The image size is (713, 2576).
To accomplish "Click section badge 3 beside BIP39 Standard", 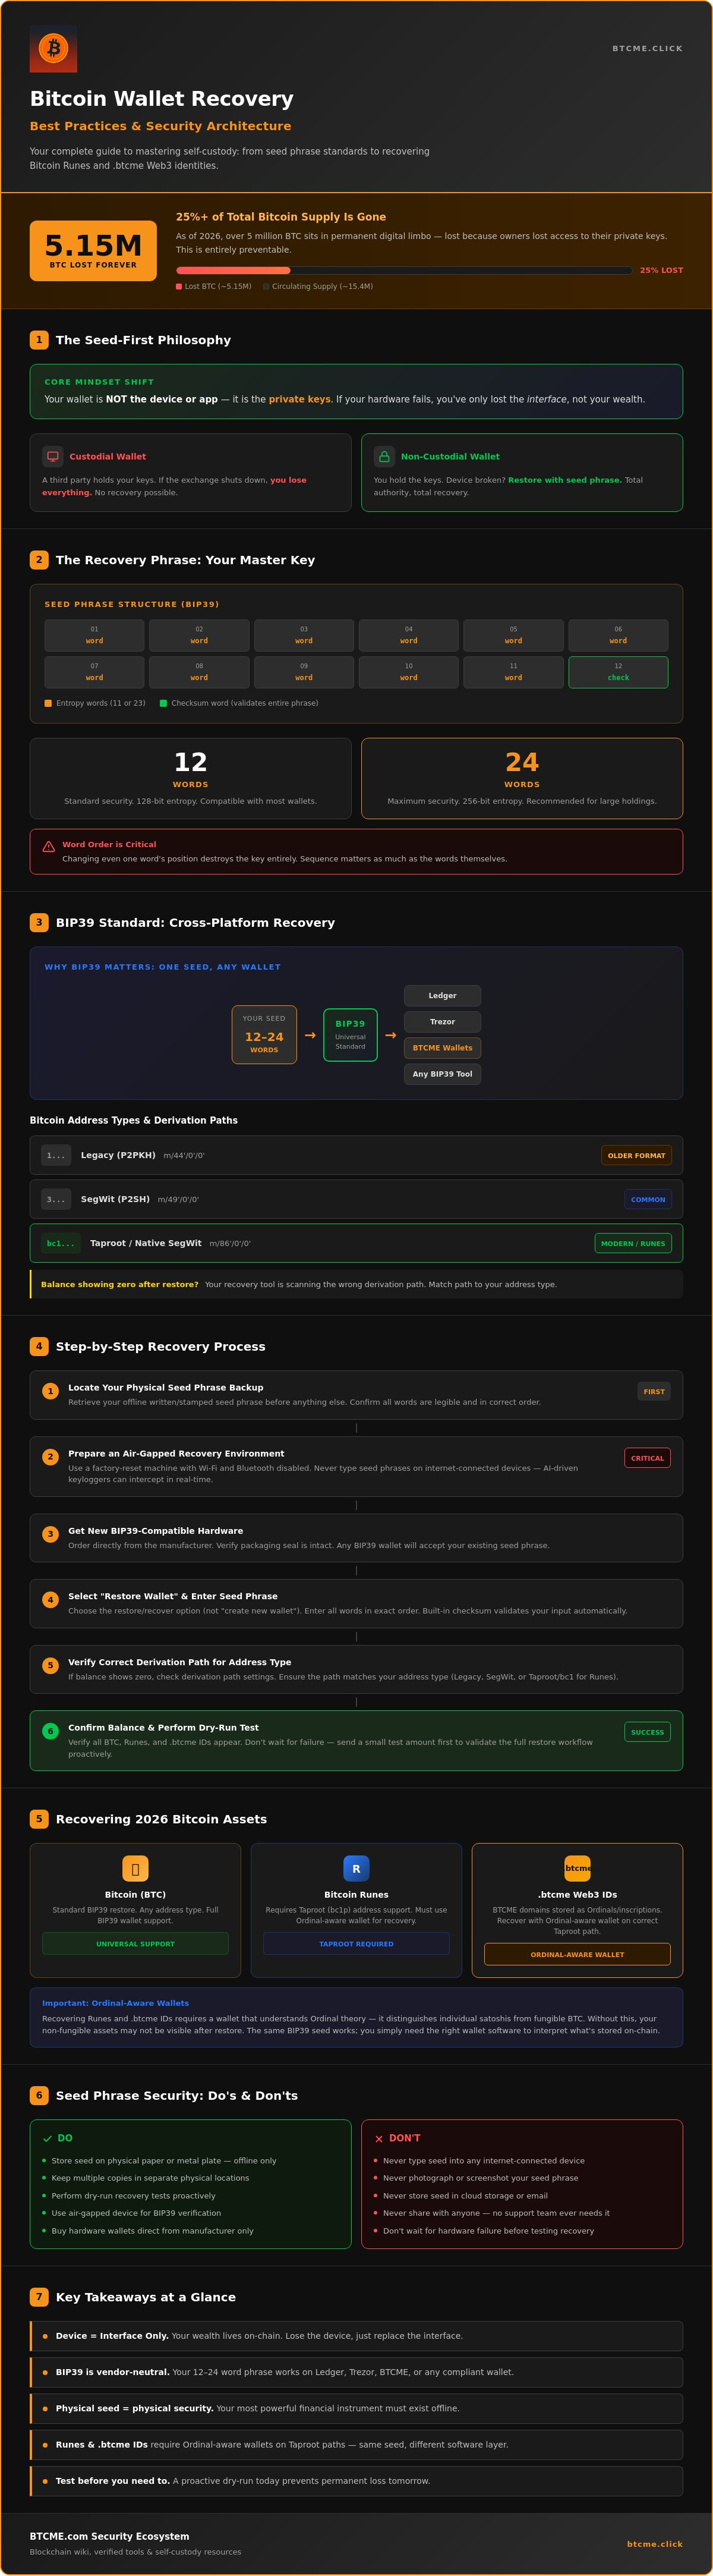I will pos(39,922).
